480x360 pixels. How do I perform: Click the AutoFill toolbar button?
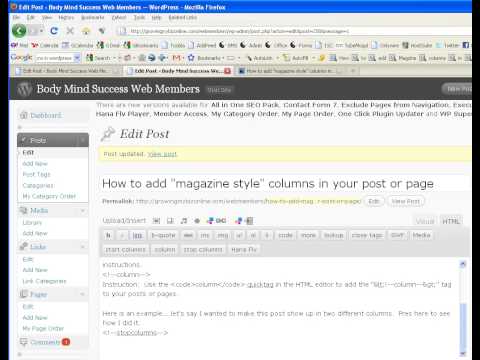(296, 58)
